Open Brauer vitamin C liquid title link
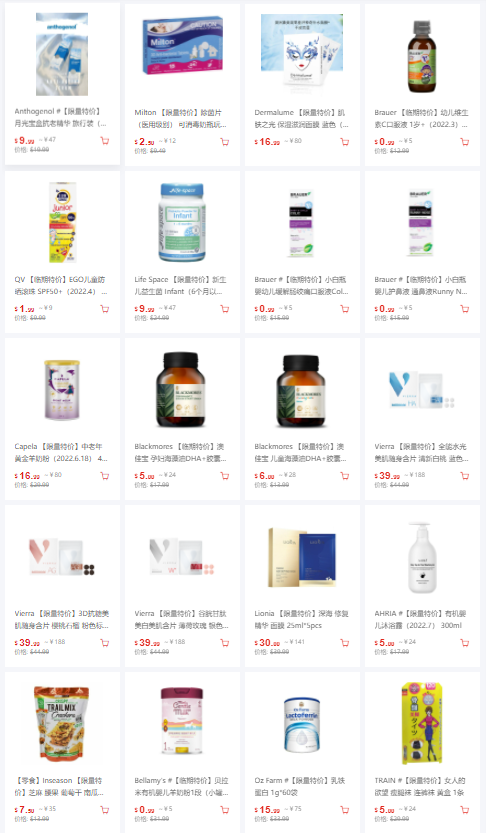This screenshot has width=486, height=833. coord(422,118)
